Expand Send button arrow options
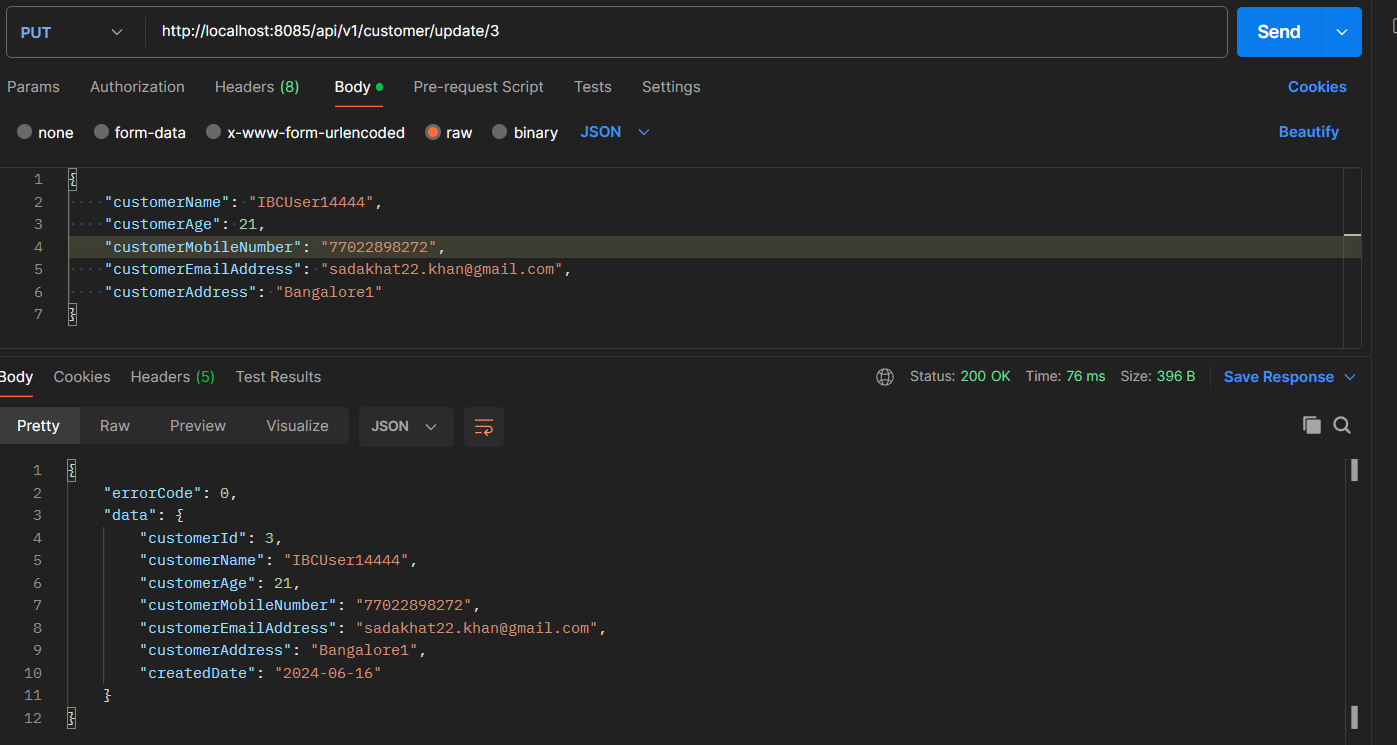 click(x=1341, y=32)
